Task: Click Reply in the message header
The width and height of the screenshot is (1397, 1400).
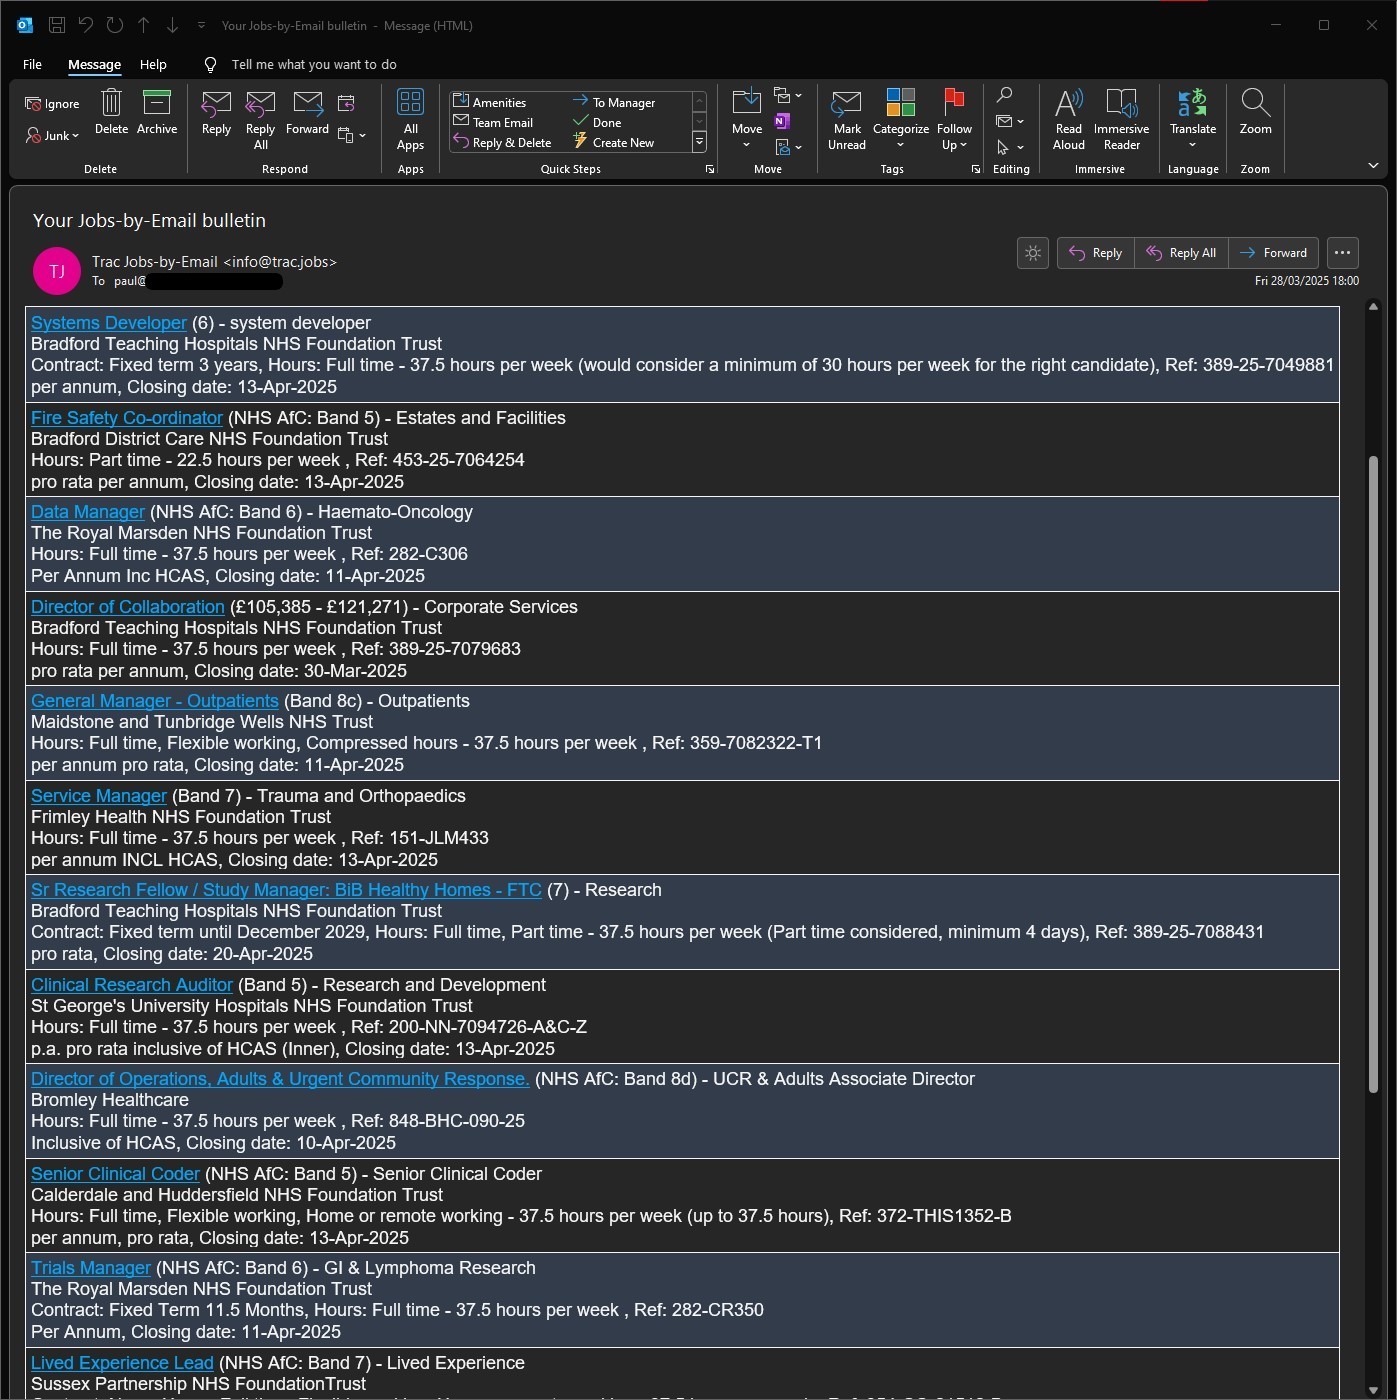Action: [1096, 253]
